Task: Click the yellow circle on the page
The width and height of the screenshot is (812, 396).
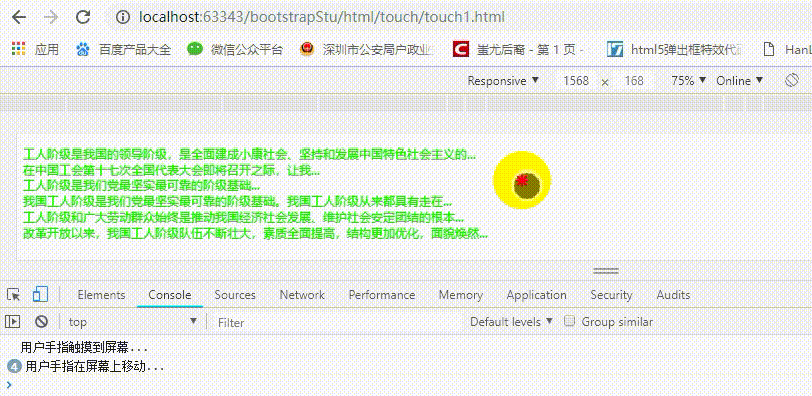Action: coord(521,181)
